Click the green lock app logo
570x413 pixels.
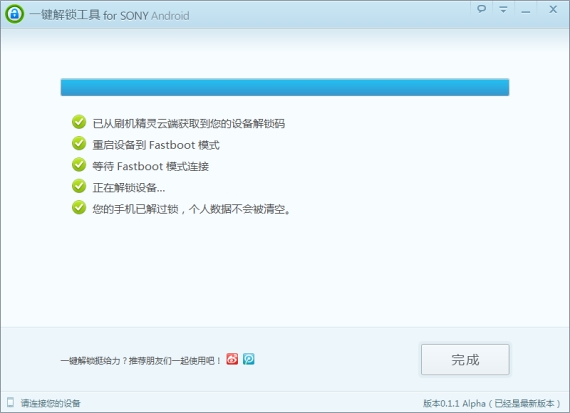[x=14, y=14]
